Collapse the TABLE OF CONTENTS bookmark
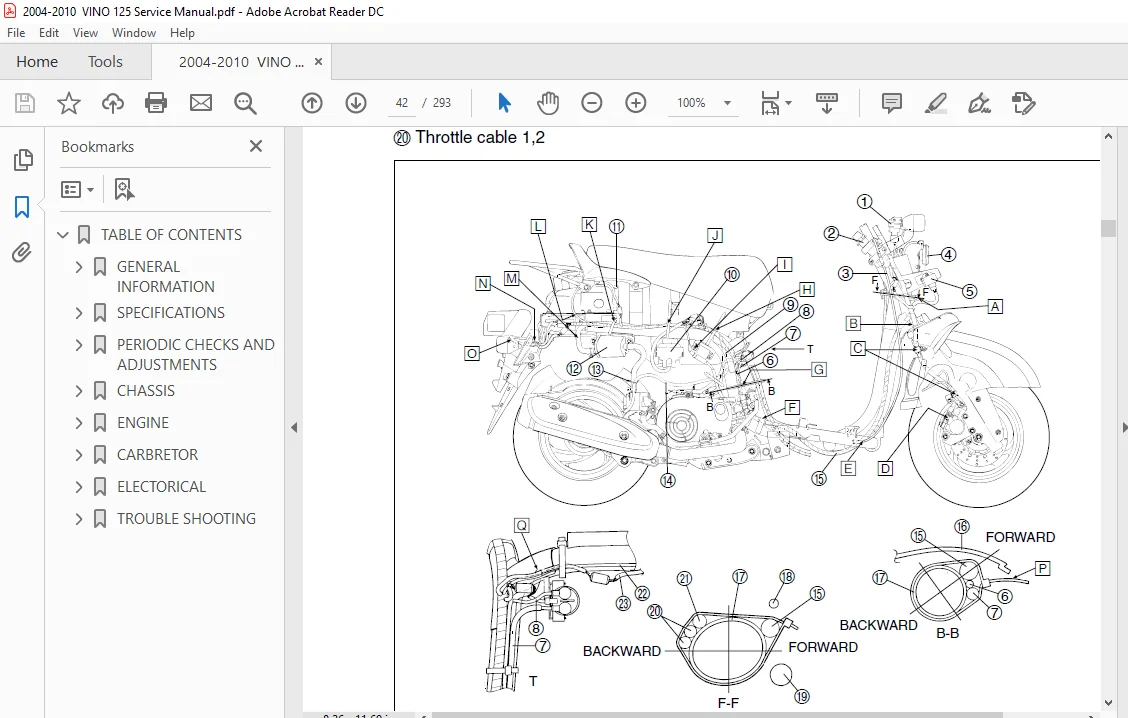The height and width of the screenshot is (718, 1128). click(63, 235)
